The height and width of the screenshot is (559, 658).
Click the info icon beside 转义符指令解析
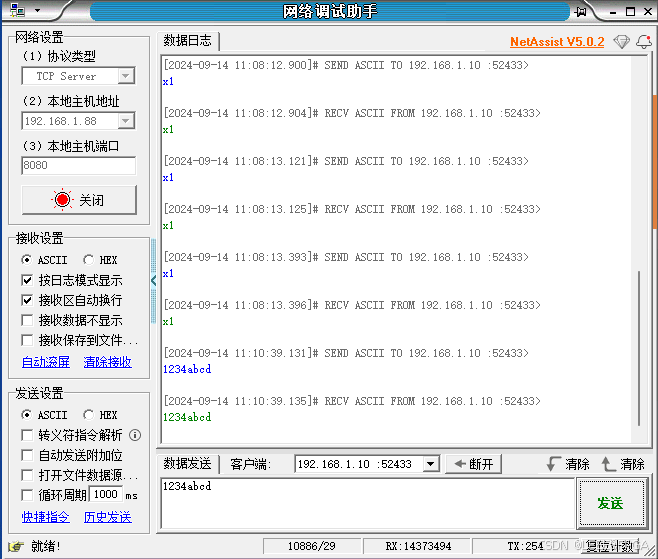[135, 435]
